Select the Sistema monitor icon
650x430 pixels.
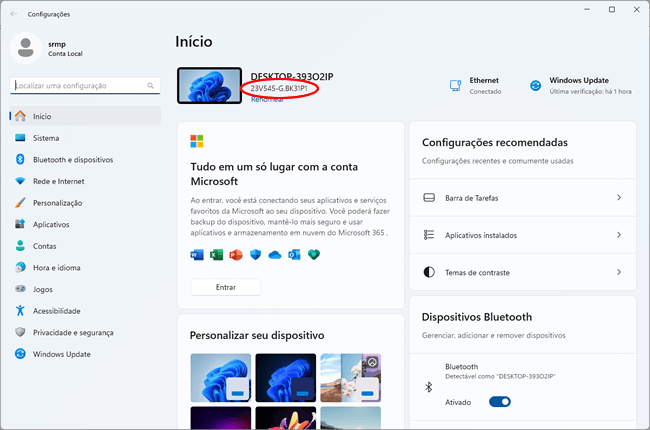pyautogui.click(x=20, y=138)
